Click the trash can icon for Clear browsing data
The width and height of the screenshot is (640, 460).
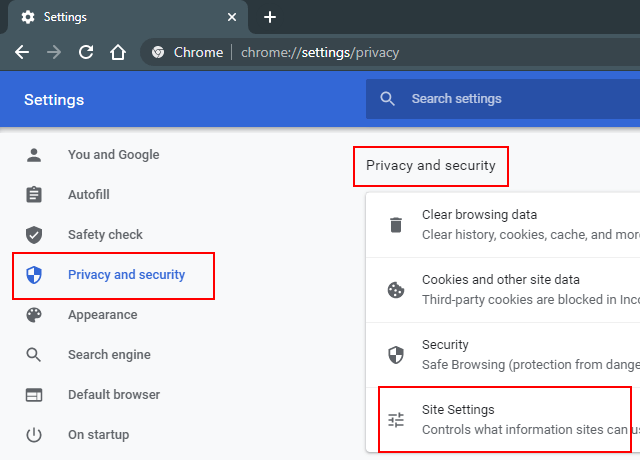coord(396,225)
